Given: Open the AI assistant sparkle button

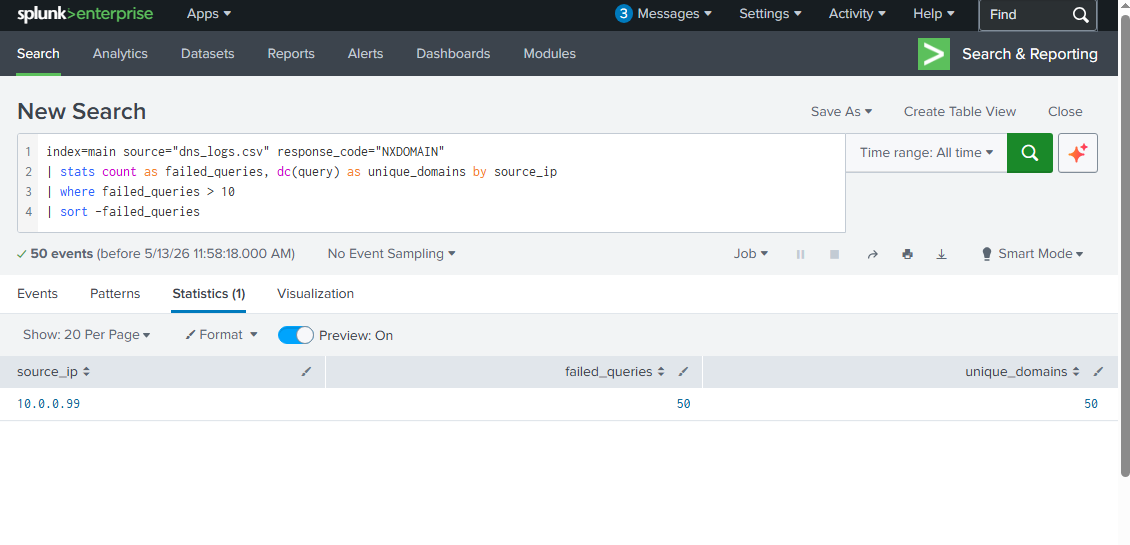Looking at the screenshot, I should tap(1077, 153).
